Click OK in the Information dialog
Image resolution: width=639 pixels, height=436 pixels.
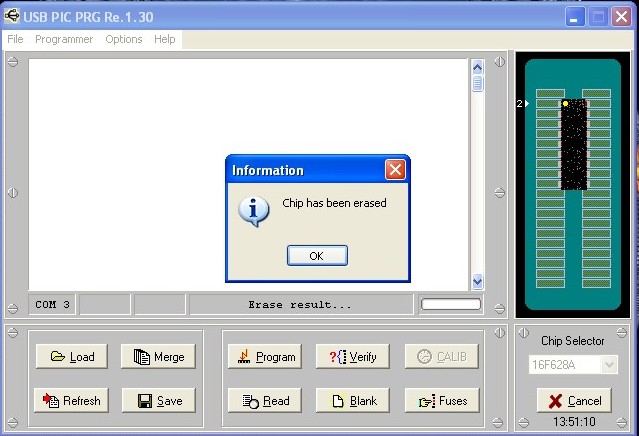point(317,256)
